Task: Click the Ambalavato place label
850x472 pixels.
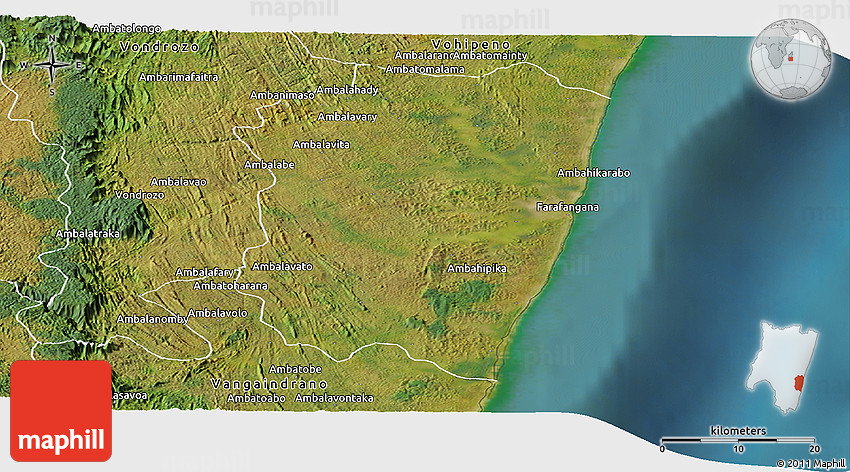Action: 282,266
